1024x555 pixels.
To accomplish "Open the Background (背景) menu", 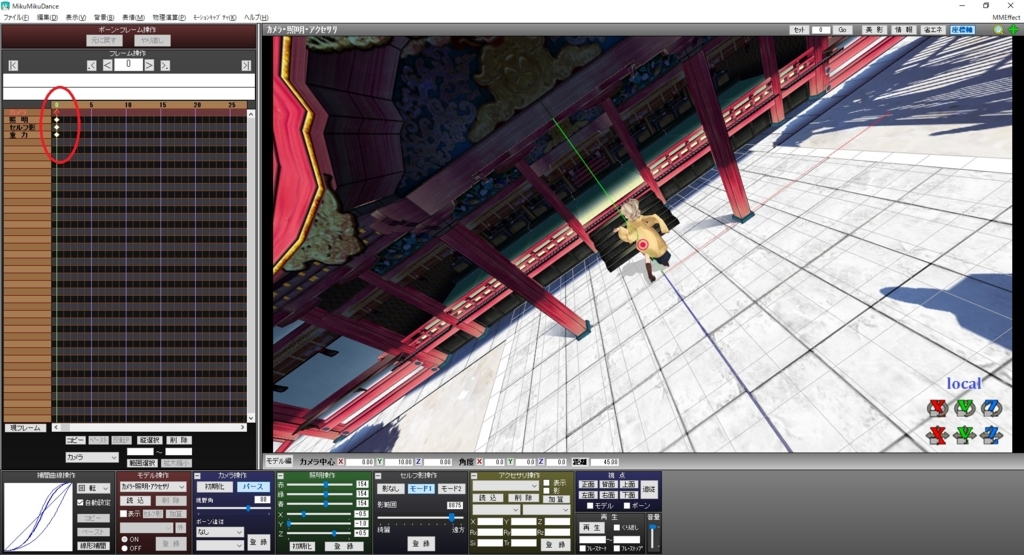I will pos(104,18).
